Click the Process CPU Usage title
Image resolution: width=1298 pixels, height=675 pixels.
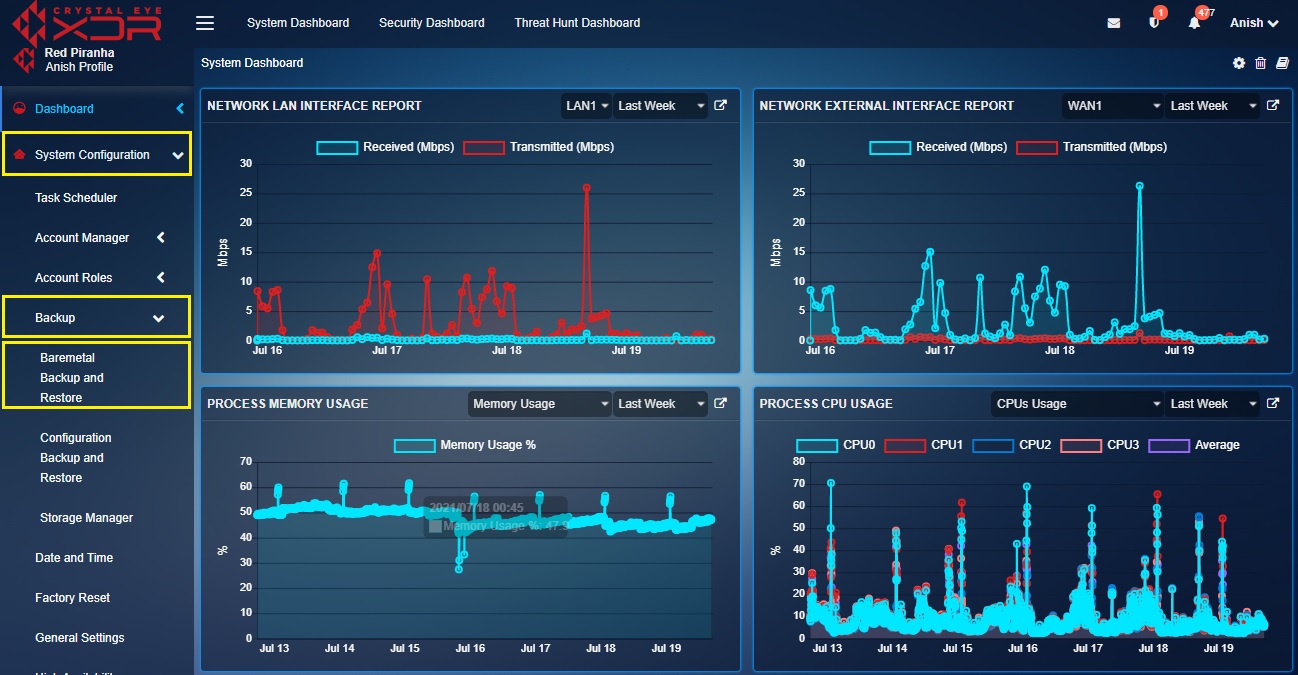[x=826, y=404]
